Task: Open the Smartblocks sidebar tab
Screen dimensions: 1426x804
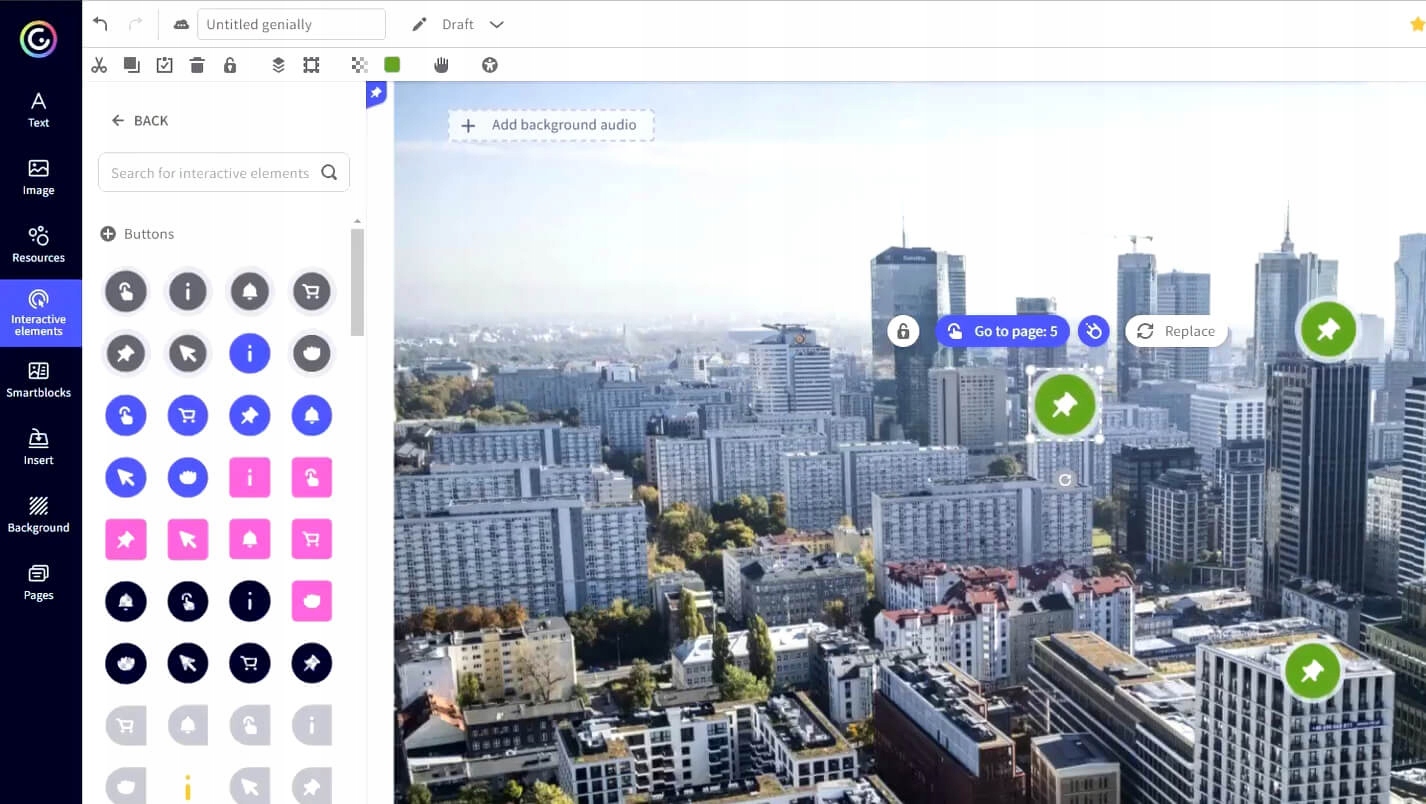Action: [39, 380]
